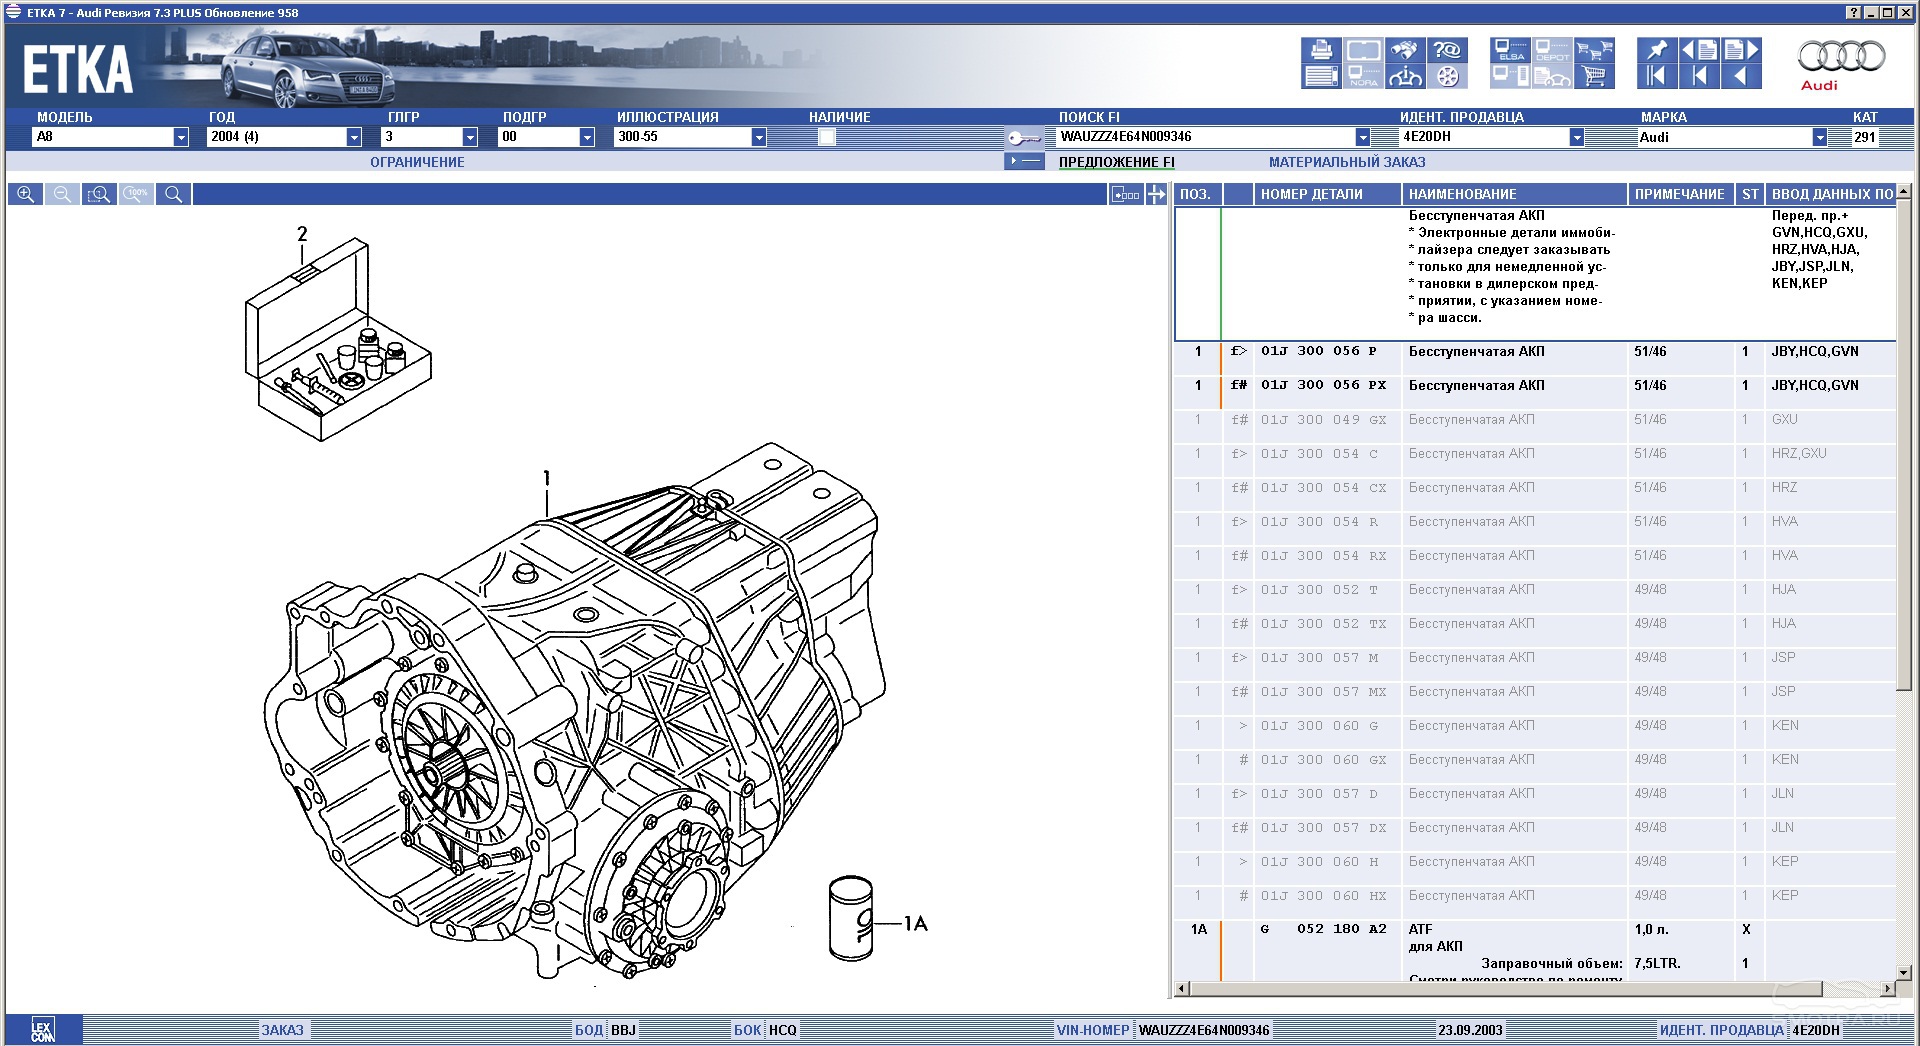Click the parts list scroll down arrow
The width and height of the screenshot is (1920, 1046).
[1904, 972]
